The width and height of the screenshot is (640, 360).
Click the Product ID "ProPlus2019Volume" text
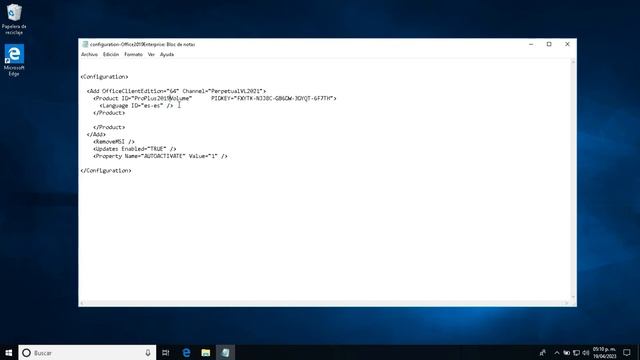pos(143,98)
